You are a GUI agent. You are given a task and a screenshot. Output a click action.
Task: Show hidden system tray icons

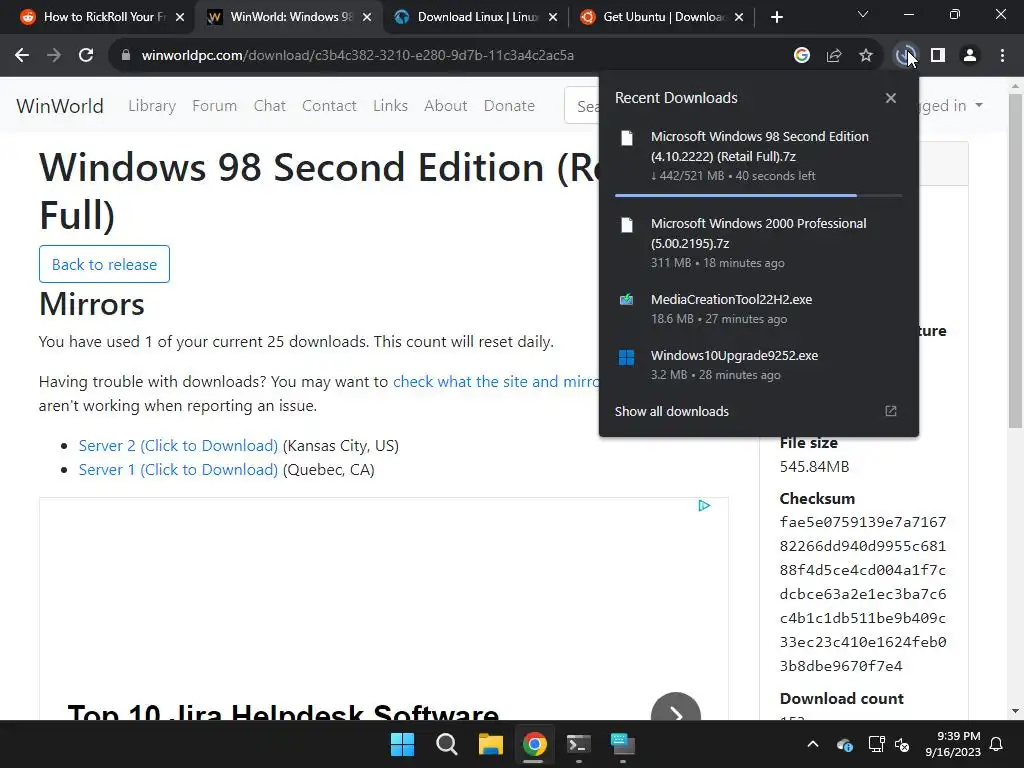pyautogui.click(x=813, y=744)
